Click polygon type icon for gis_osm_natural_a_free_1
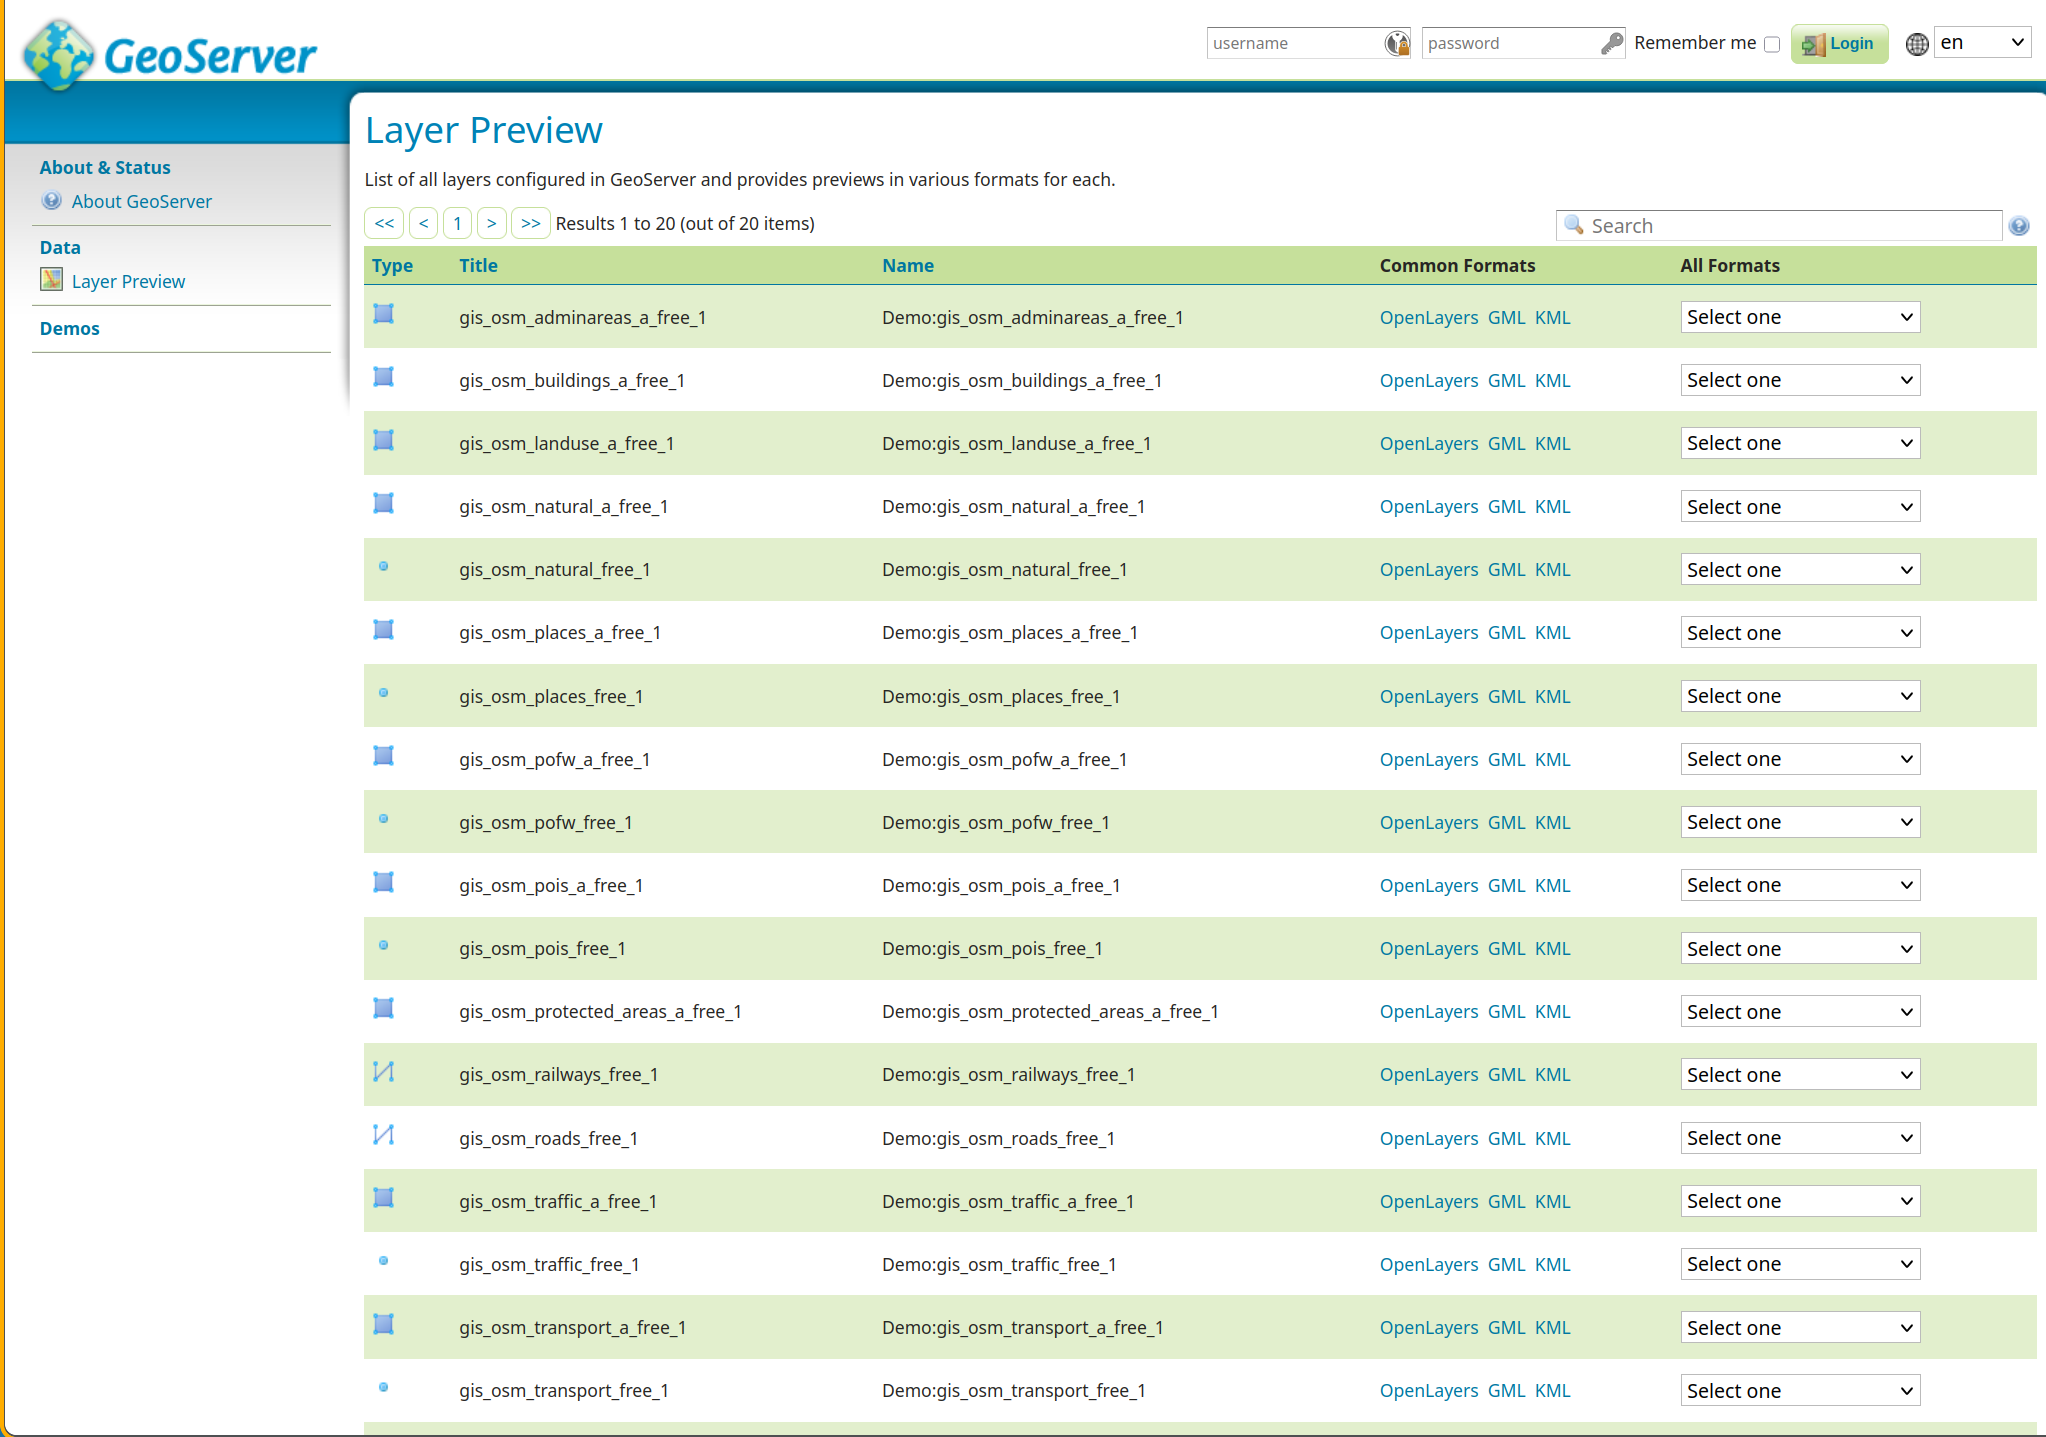This screenshot has width=2046, height=1437. tap(384, 503)
